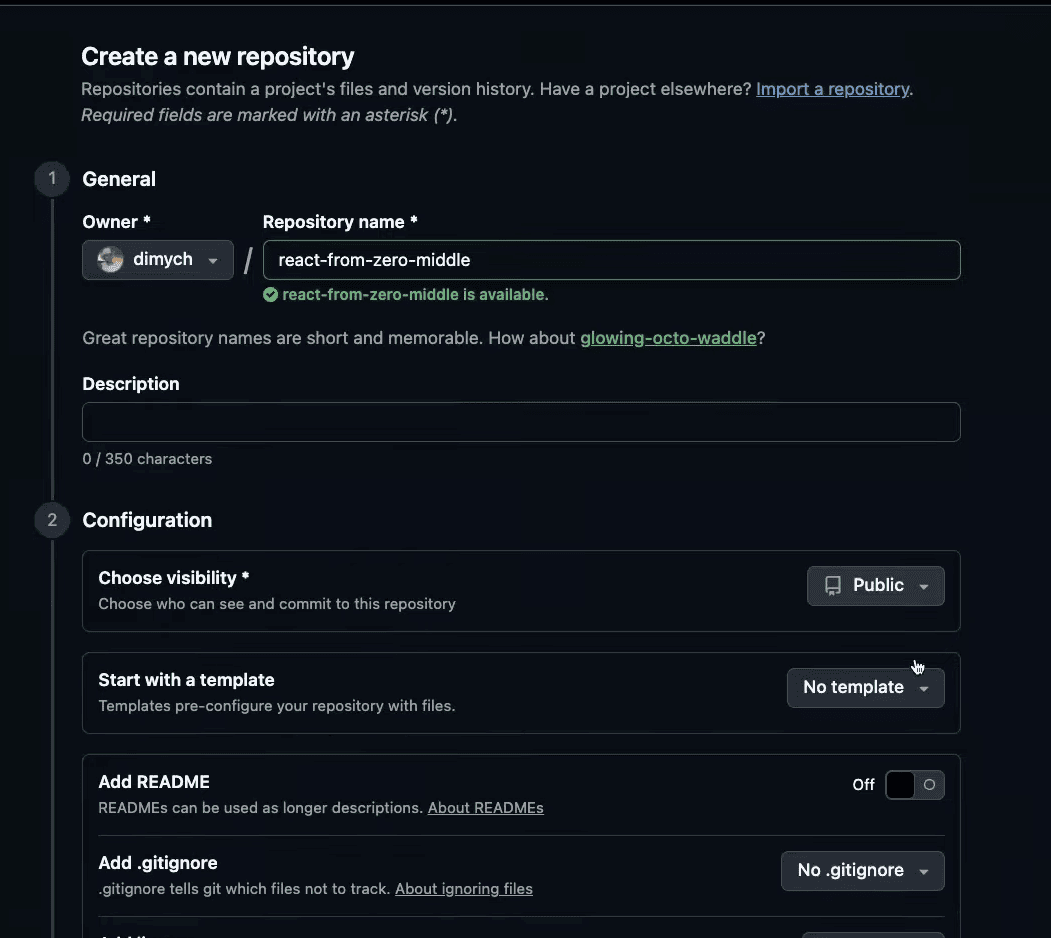Click the Repository name input field

tap(611, 260)
